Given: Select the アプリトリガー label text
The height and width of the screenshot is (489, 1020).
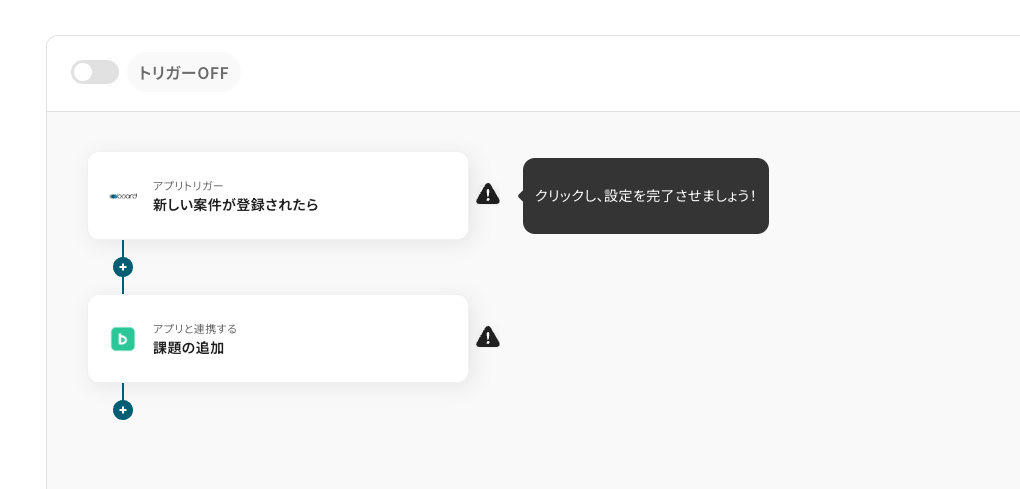Looking at the screenshot, I should (188, 185).
